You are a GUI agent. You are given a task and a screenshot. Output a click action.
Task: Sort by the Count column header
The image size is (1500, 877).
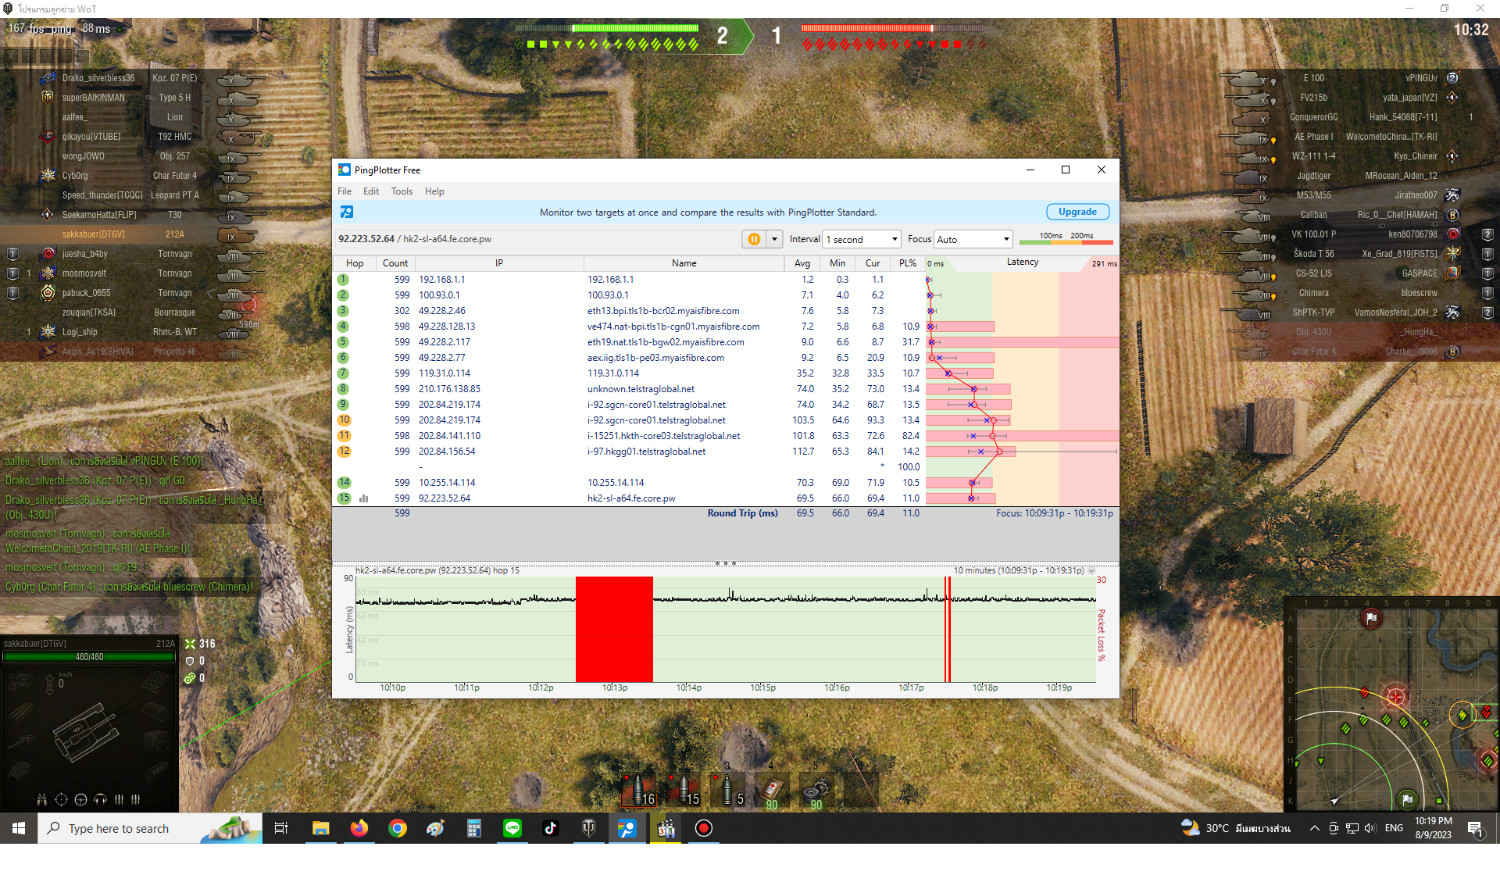[395, 263]
